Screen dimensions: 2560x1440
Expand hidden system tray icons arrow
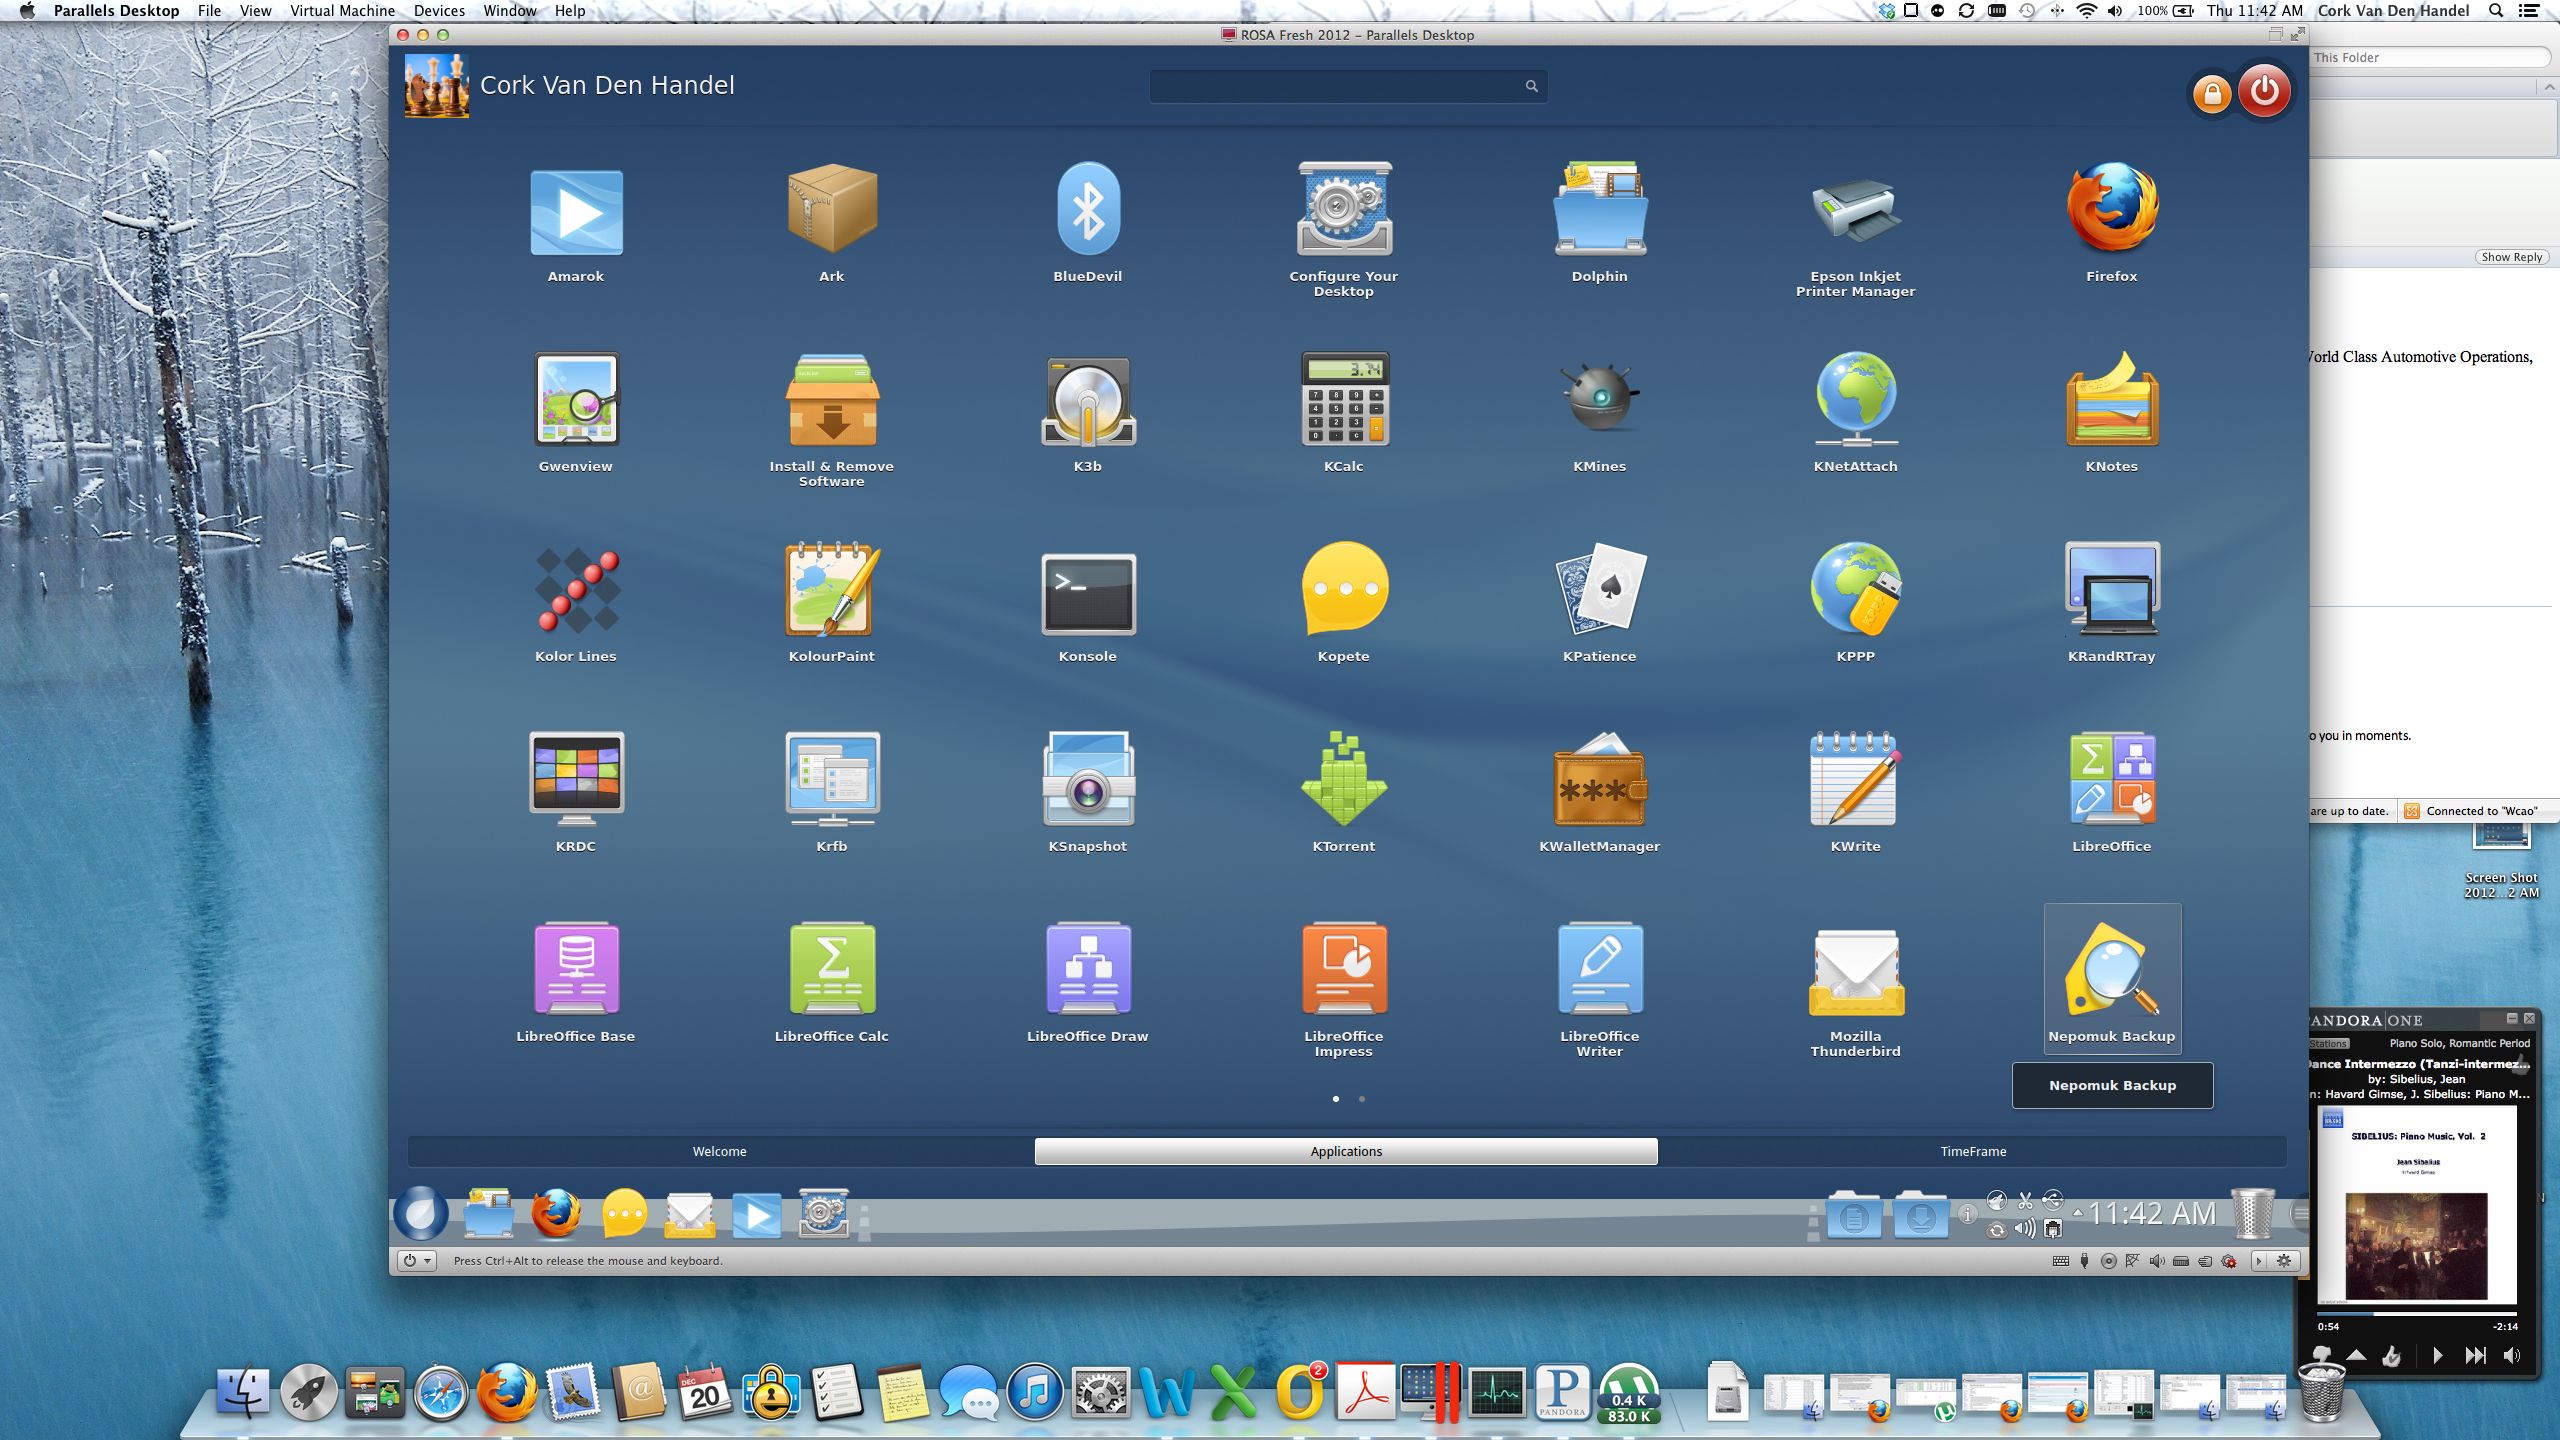pyautogui.click(x=2078, y=1213)
